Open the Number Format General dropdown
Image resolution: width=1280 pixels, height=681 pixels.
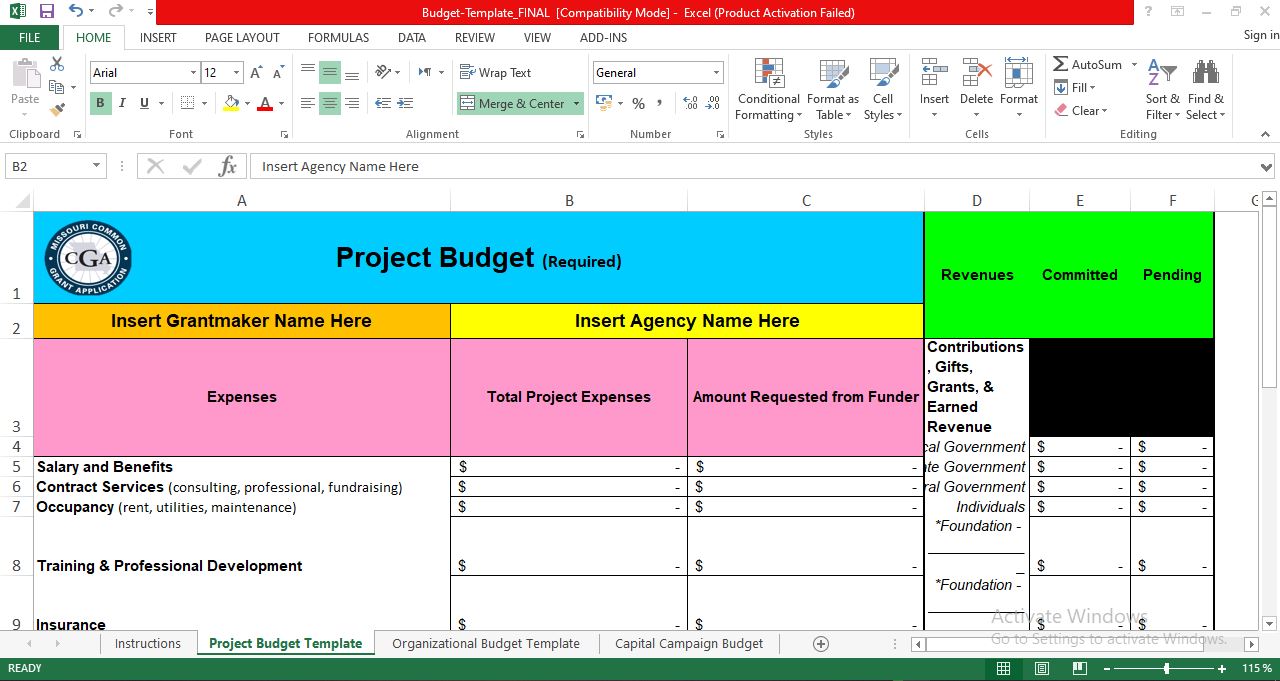[714, 72]
